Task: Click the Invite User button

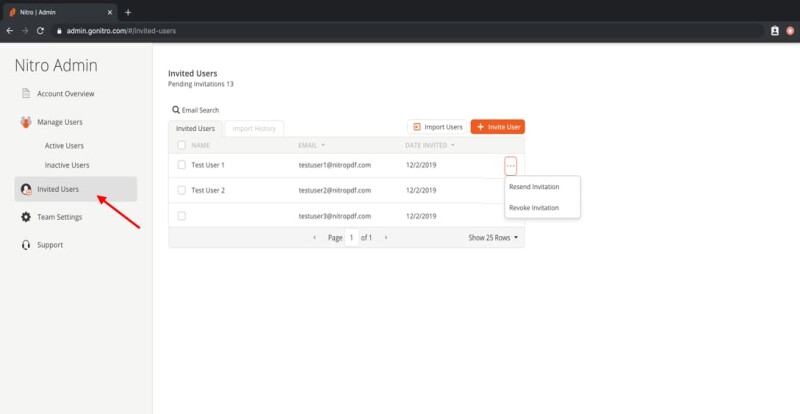Action: pyautogui.click(x=497, y=127)
